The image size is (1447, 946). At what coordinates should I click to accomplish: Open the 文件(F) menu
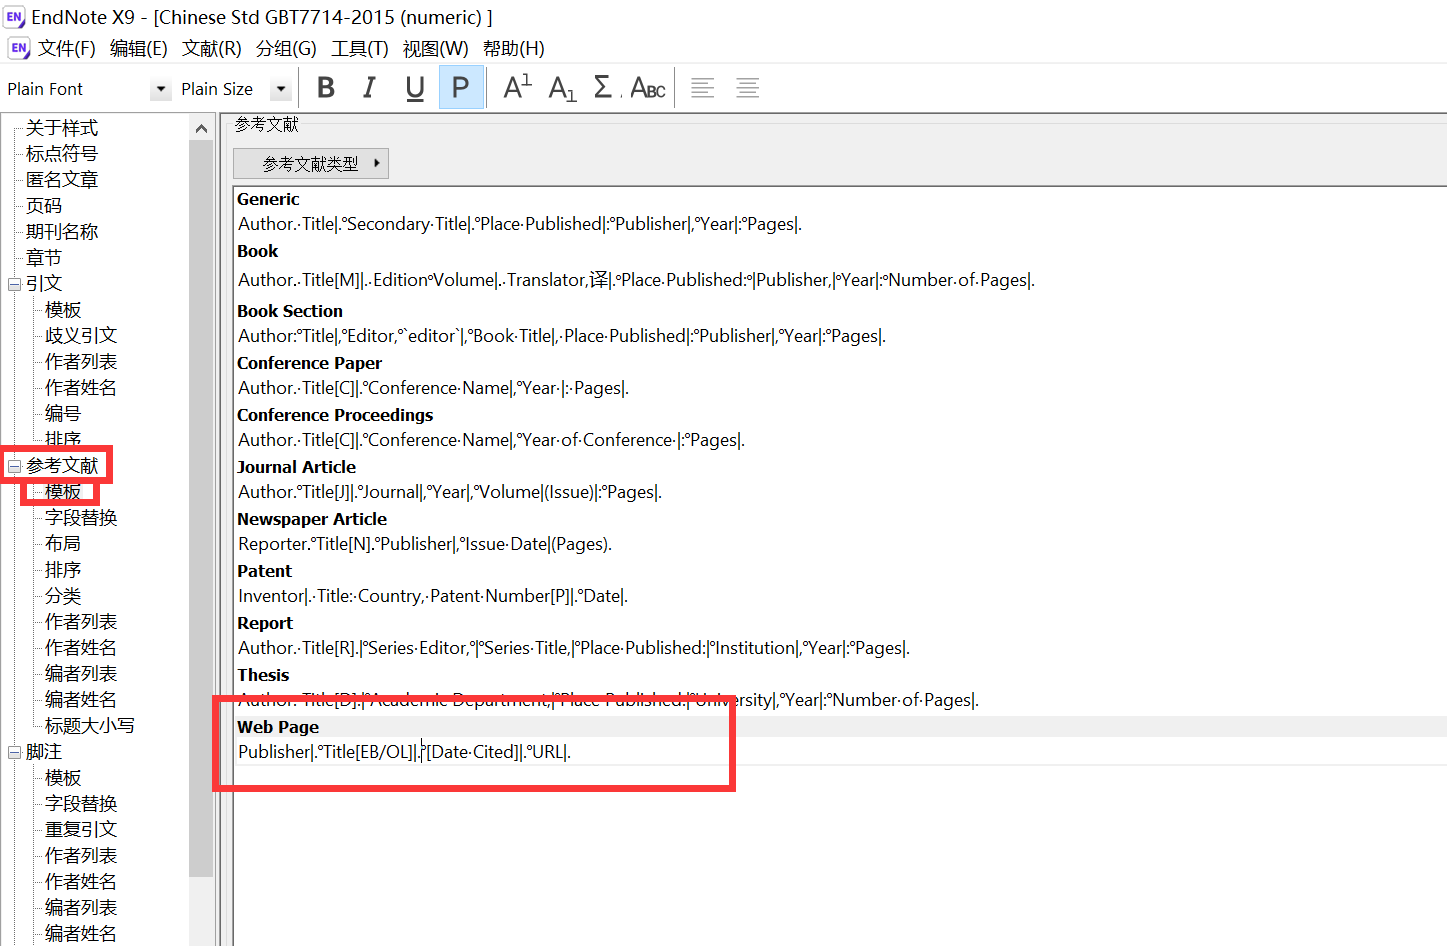66,49
